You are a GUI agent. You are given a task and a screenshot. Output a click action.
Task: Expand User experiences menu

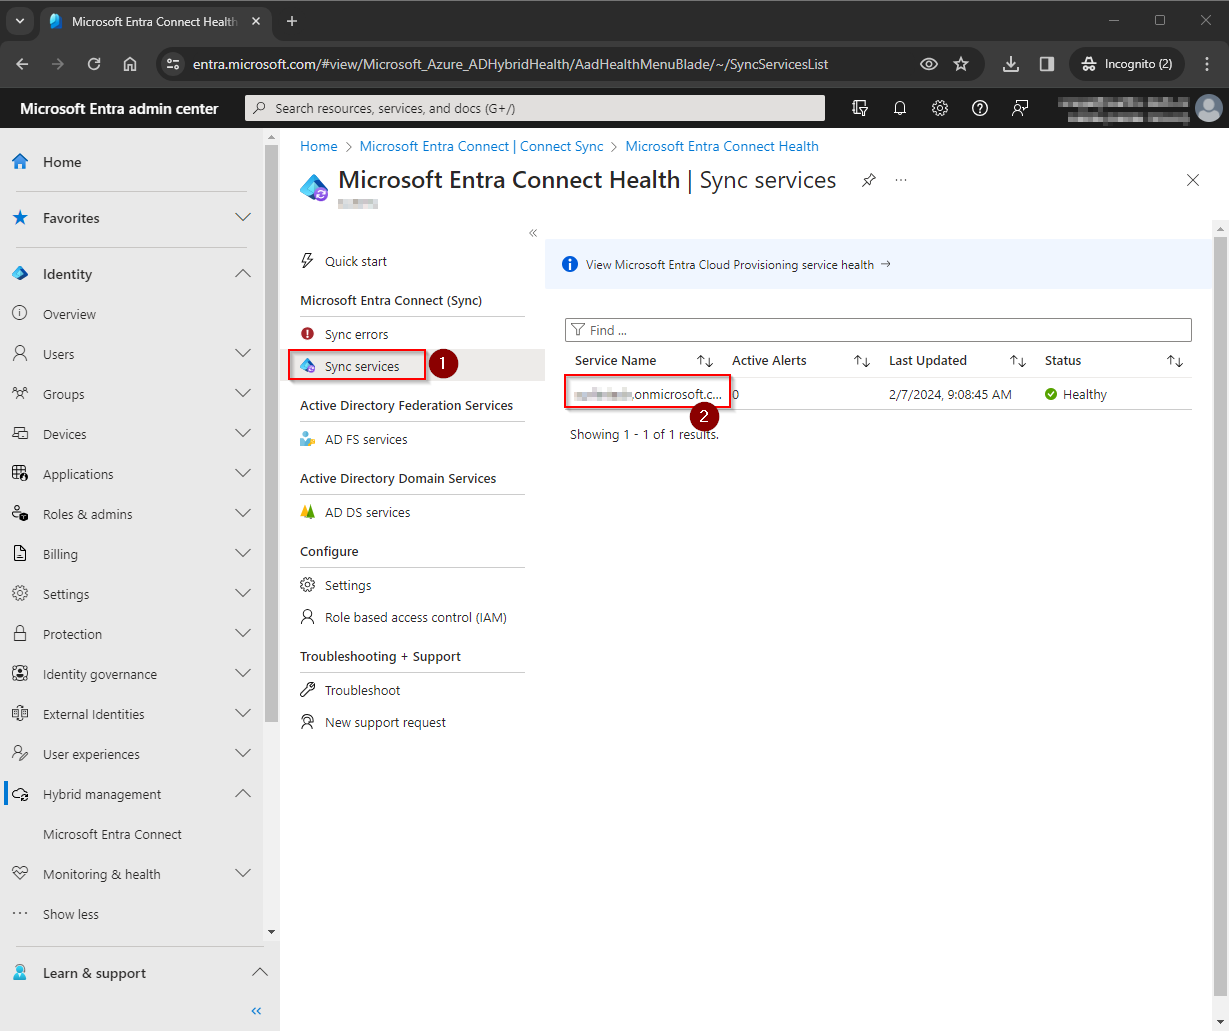pos(242,753)
